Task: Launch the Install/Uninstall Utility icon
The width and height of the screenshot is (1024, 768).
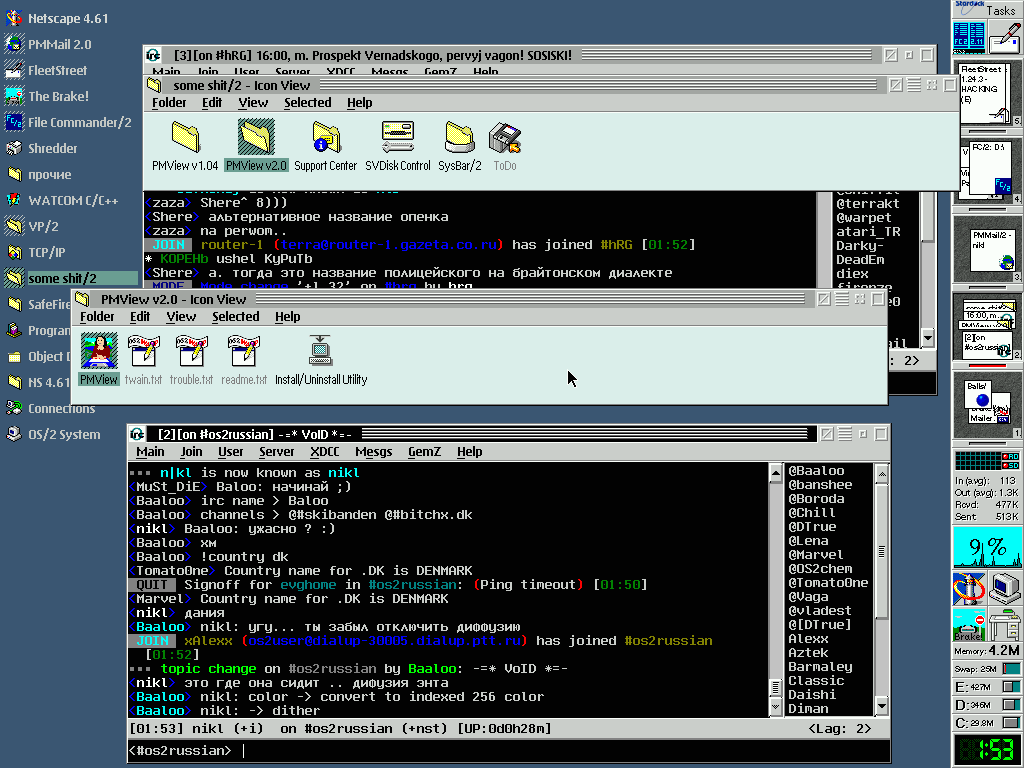Action: pyautogui.click(x=321, y=359)
